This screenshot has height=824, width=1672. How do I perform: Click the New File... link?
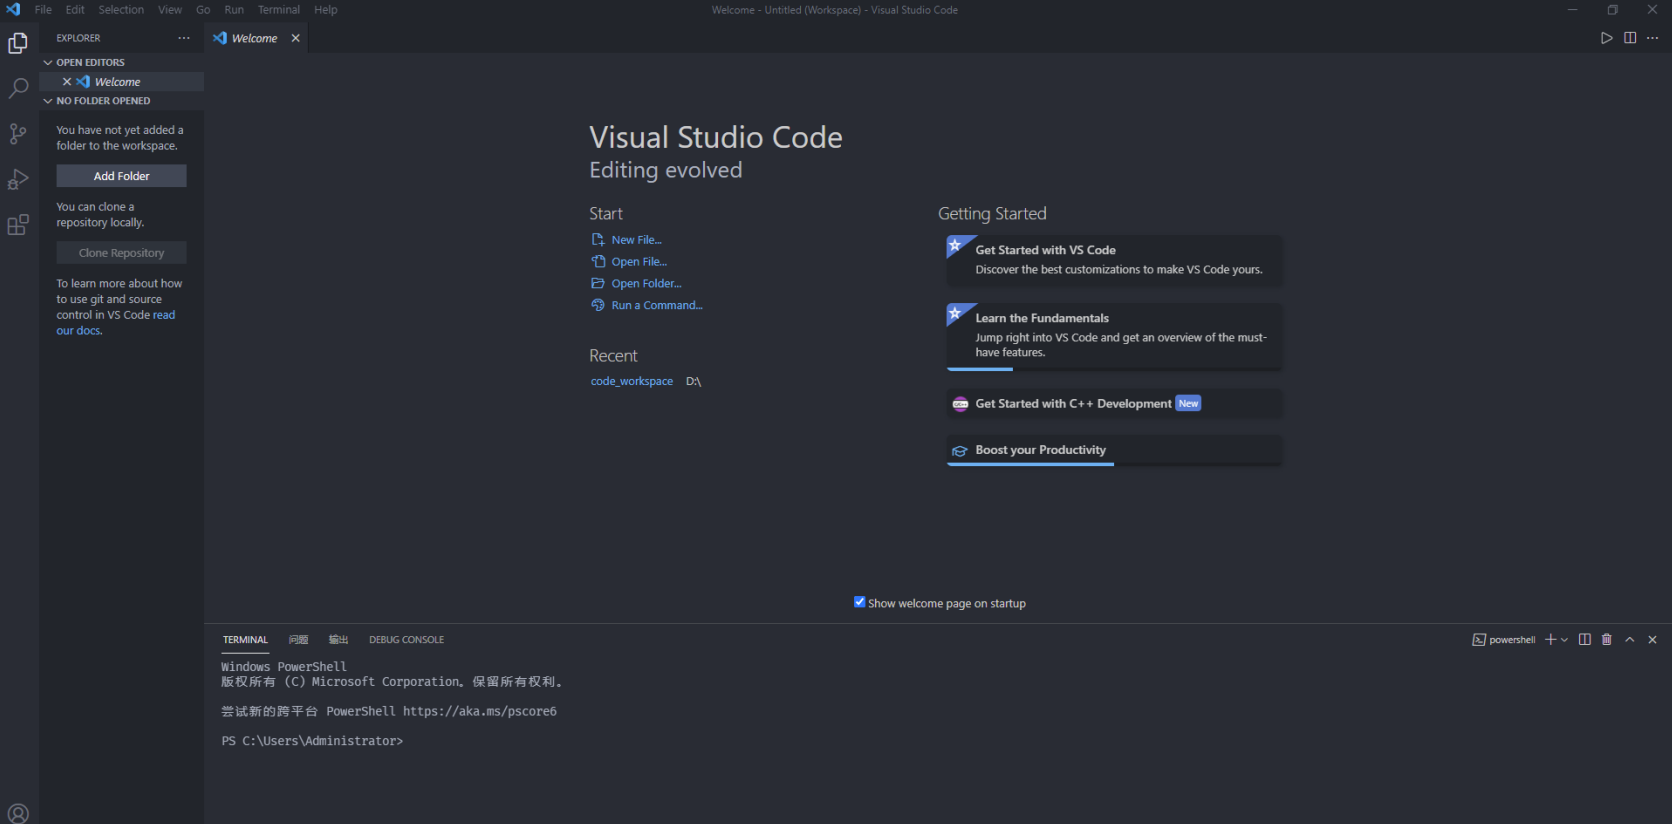pos(637,240)
